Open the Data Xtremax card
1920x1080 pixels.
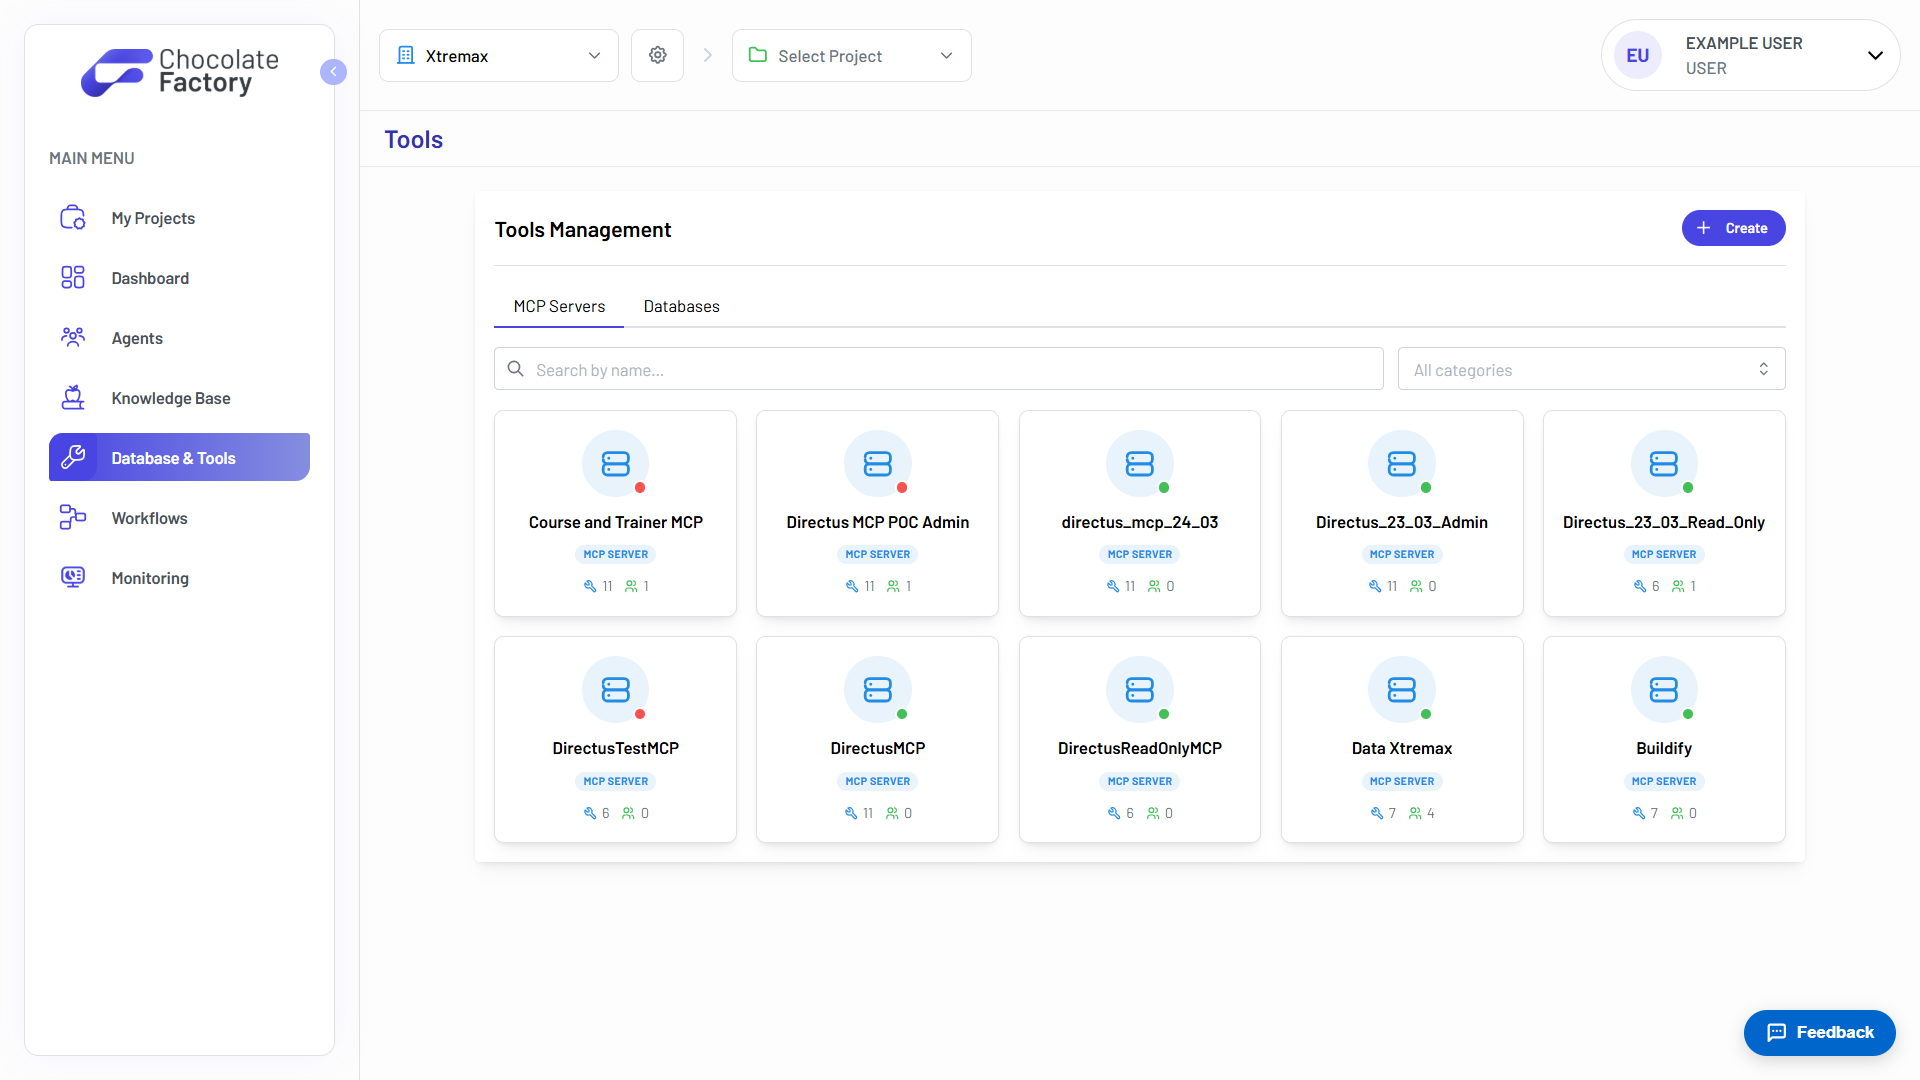point(1402,739)
